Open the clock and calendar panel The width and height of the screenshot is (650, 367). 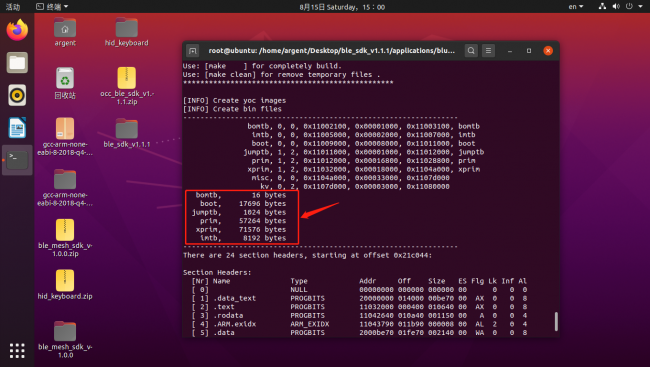tap(342, 7)
